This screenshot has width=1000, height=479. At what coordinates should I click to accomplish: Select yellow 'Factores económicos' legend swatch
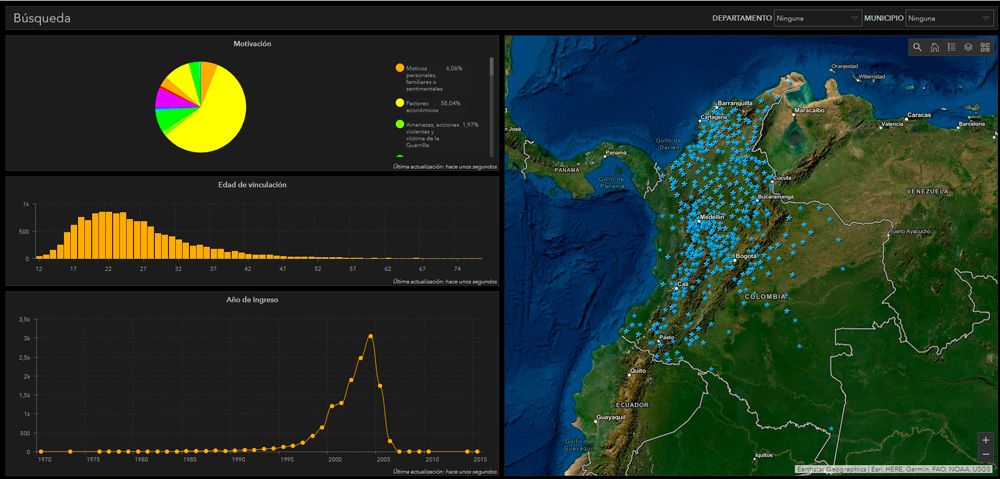(400, 103)
